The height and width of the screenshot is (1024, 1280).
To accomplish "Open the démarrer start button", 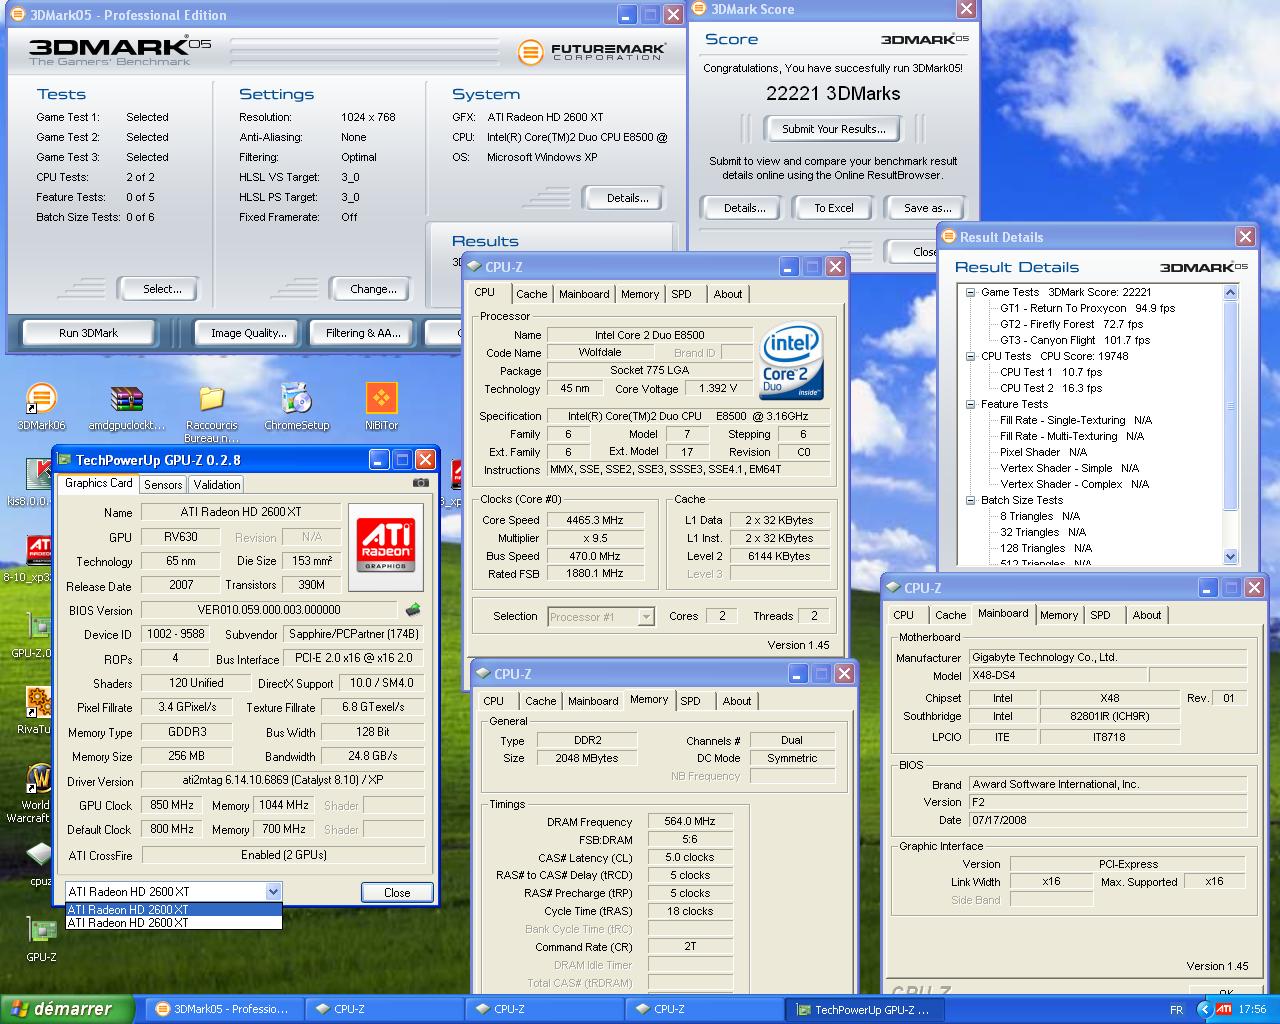I will [x=67, y=1009].
